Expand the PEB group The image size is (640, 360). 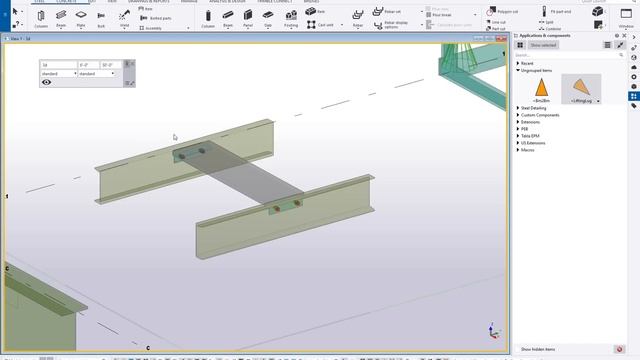coord(518,129)
